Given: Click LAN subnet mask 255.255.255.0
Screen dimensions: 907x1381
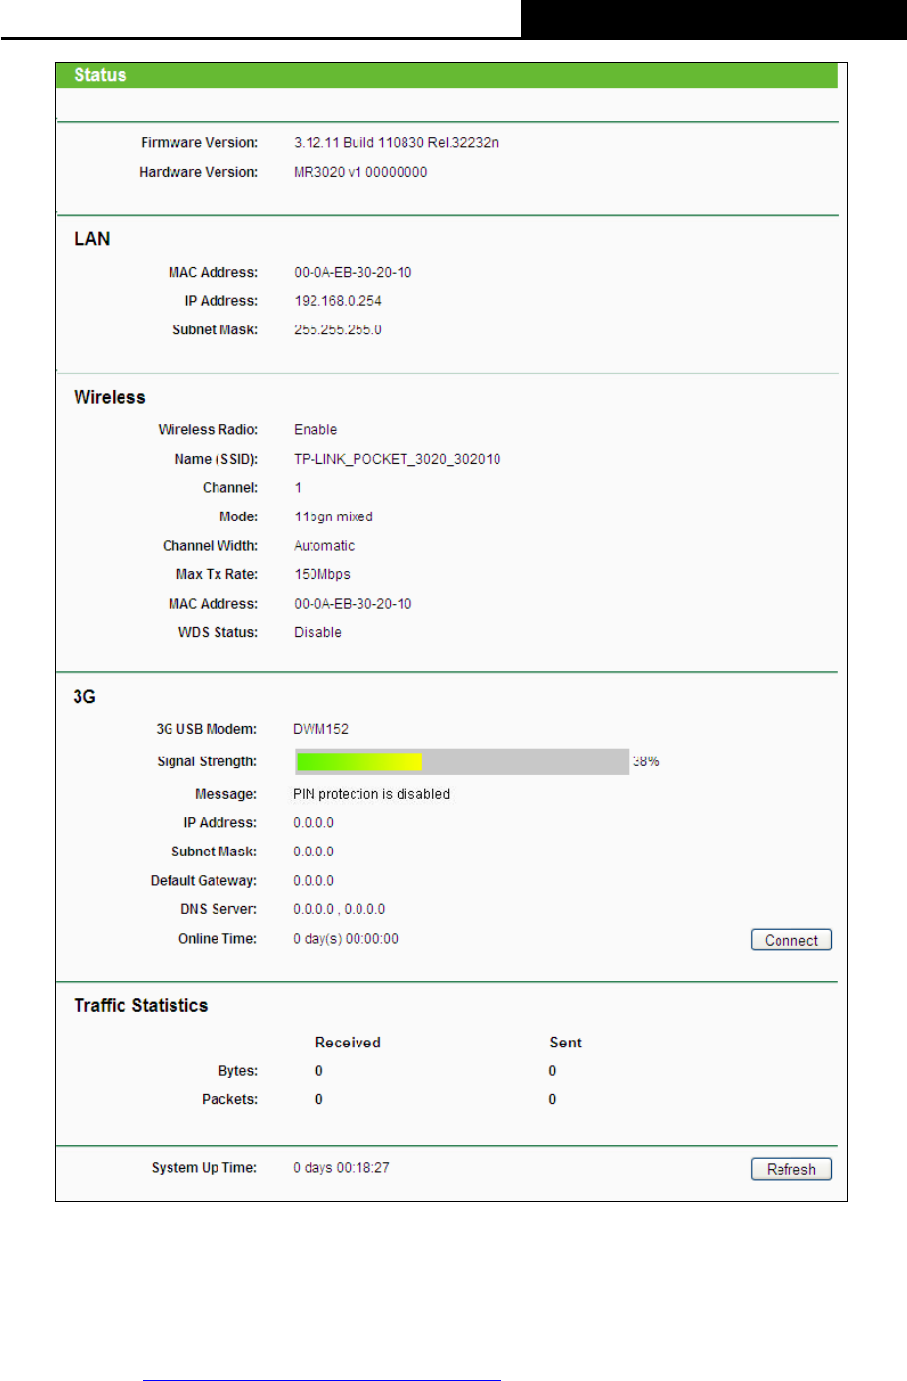Looking at the screenshot, I should [337, 330].
